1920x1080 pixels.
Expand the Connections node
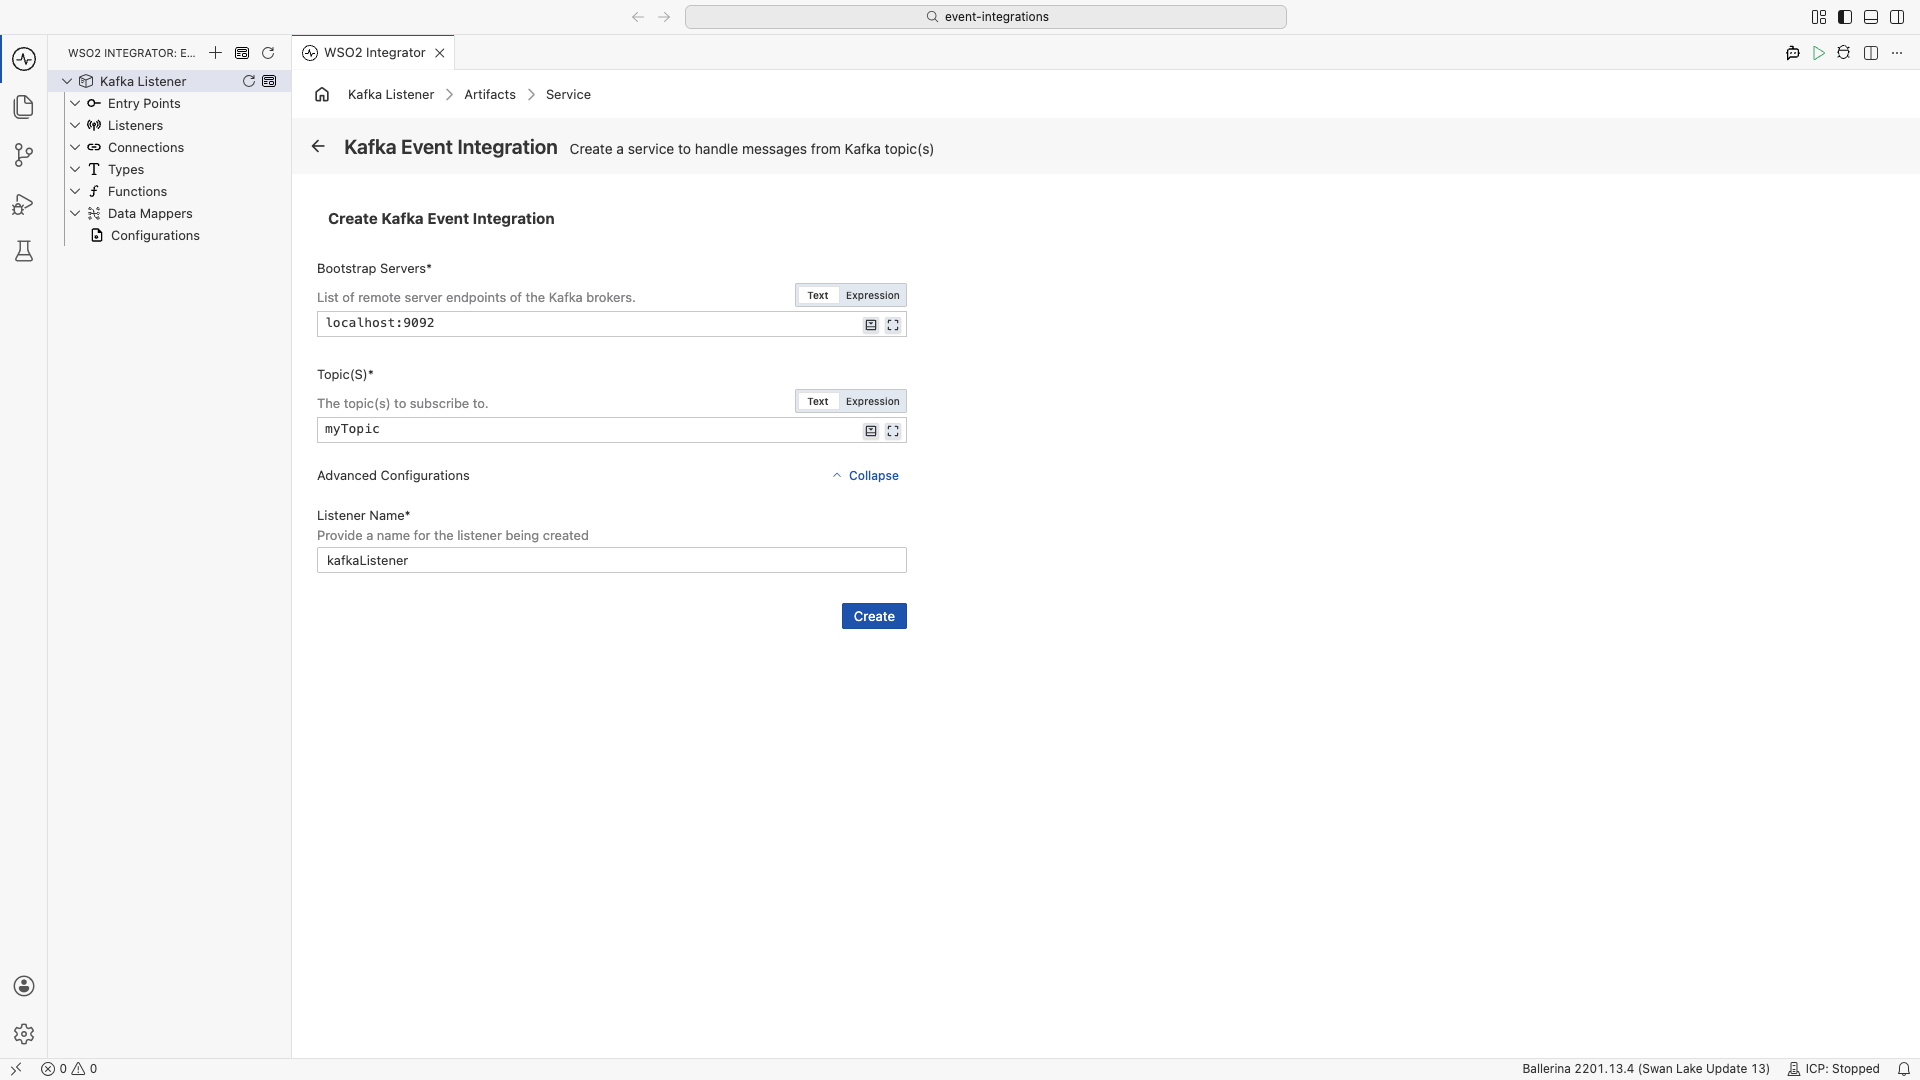75,147
